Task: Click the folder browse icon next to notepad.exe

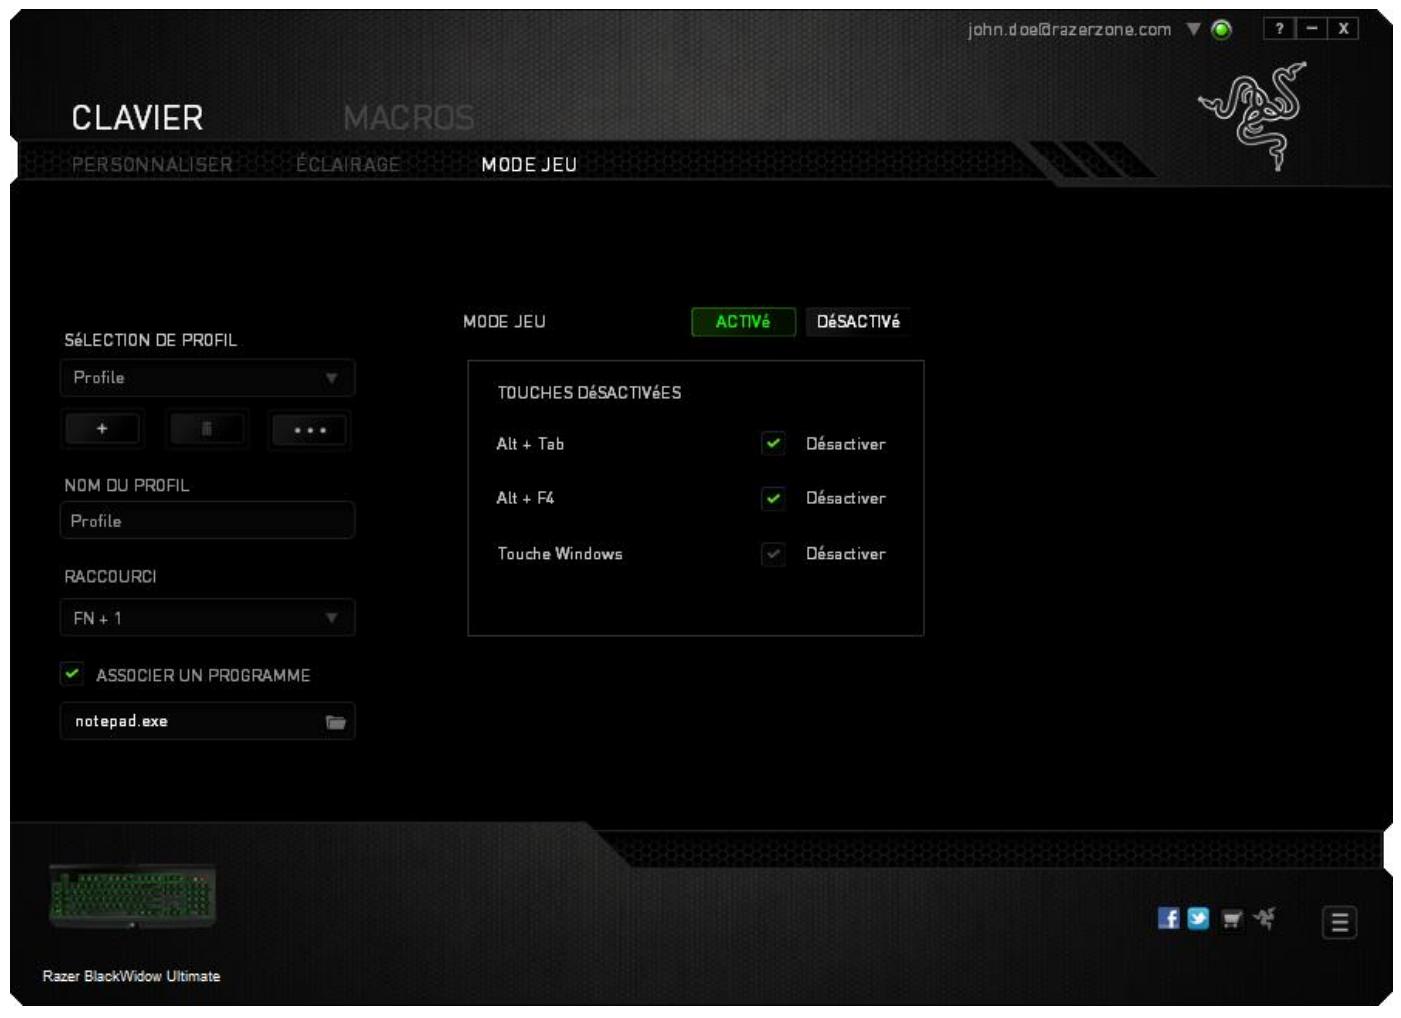Action: tap(335, 722)
